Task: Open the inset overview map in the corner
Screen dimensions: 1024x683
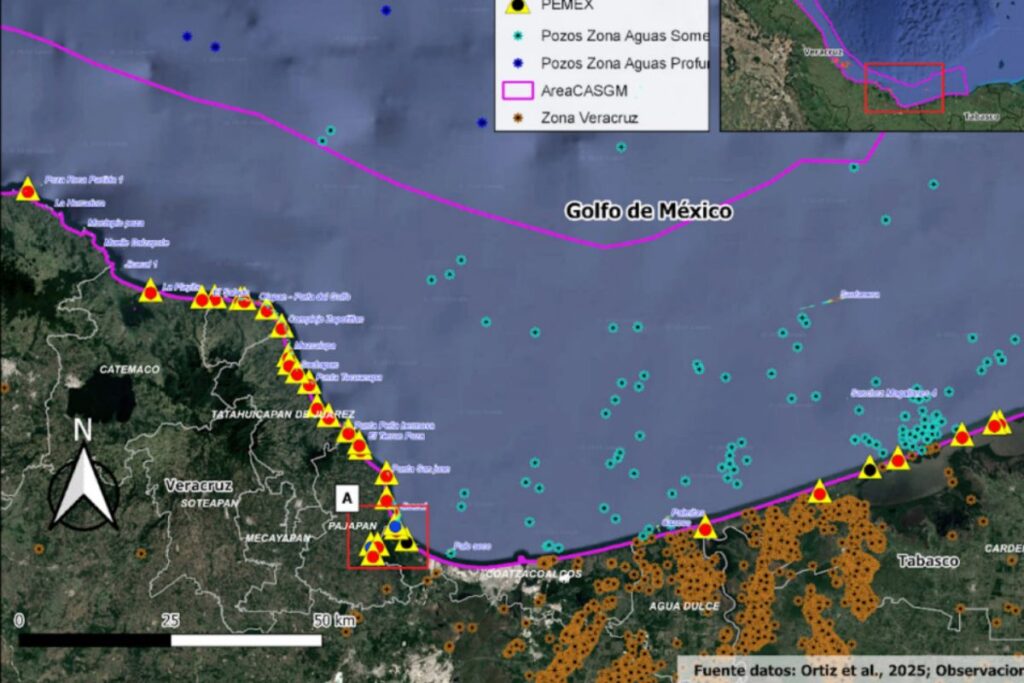Action: coord(871,65)
